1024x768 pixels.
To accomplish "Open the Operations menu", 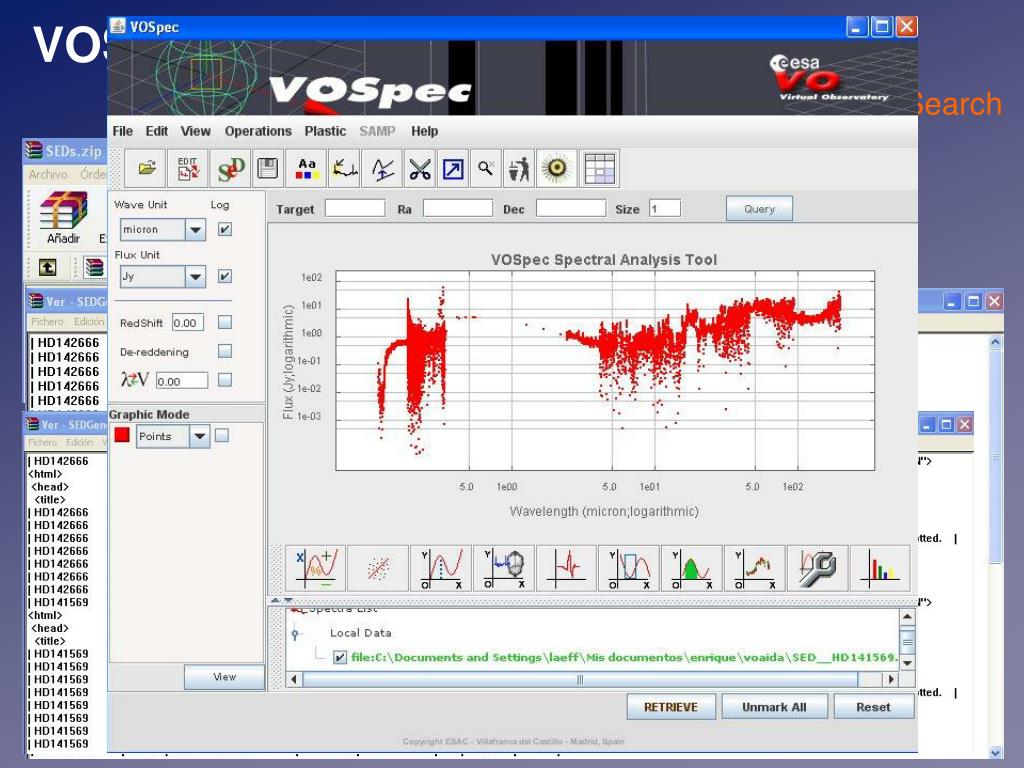I will 258,131.
